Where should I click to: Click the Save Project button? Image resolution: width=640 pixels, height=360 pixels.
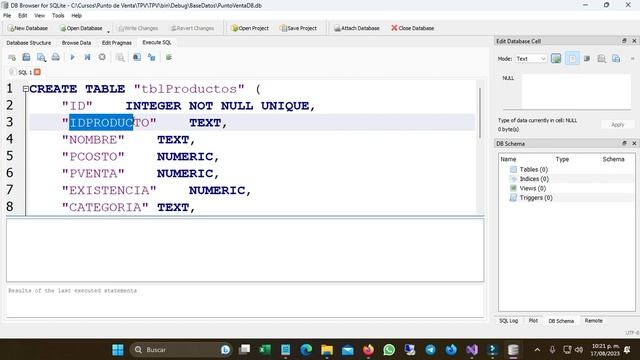tap(298, 28)
